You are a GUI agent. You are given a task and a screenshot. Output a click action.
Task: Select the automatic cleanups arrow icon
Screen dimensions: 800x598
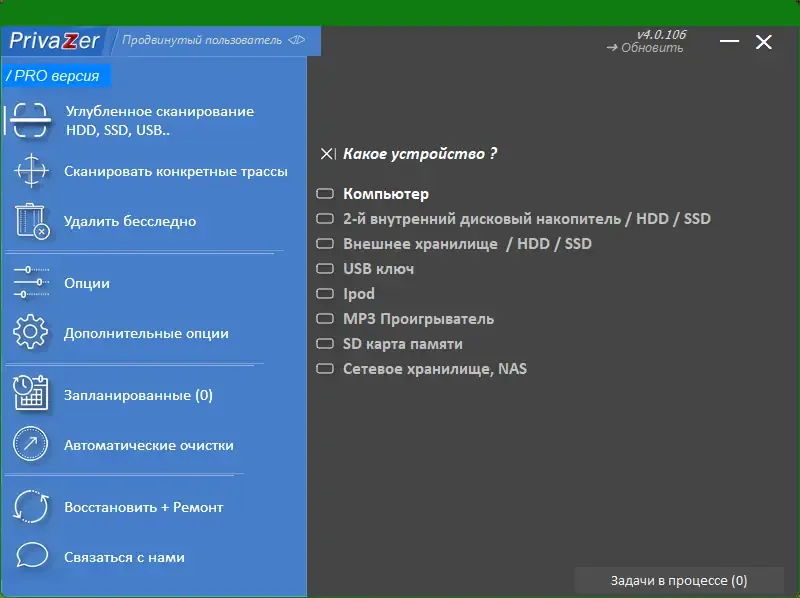[x=32, y=444]
